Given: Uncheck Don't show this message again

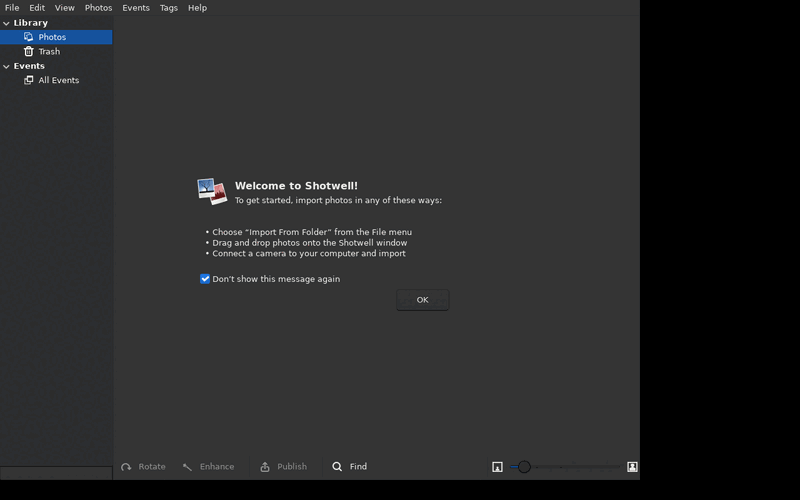Looking at the screenshot, I should pos(205,279).
